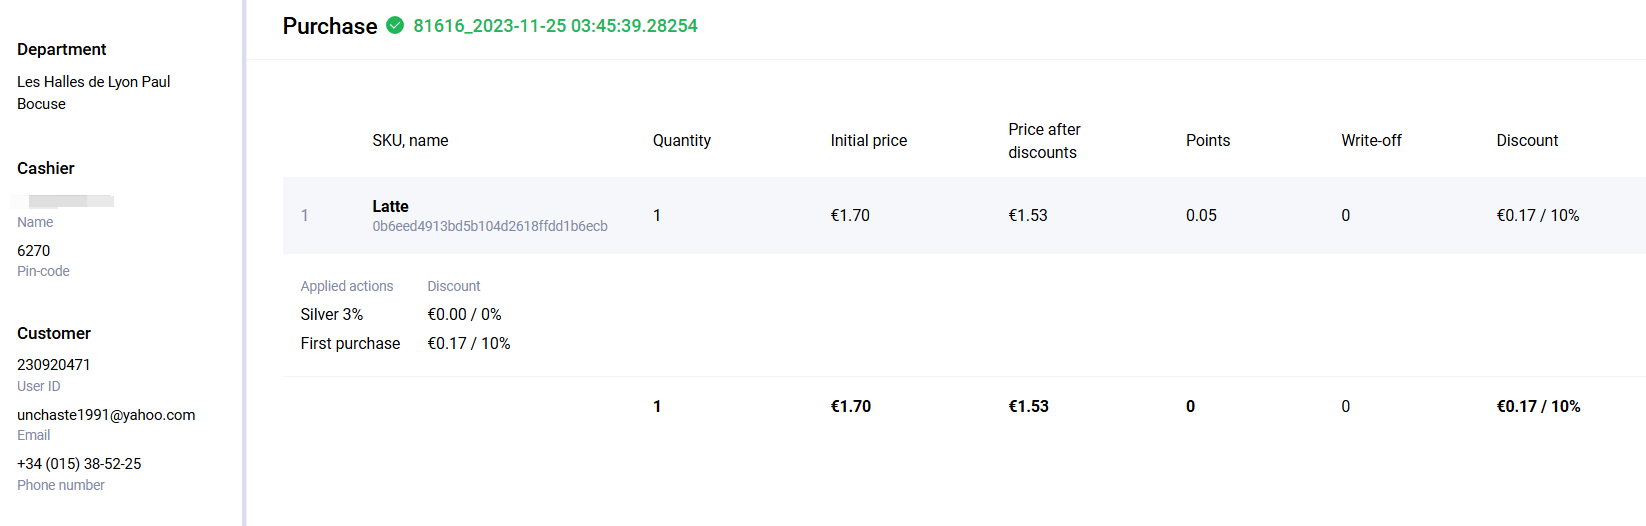Click the customer phone number

pos(79,464)
